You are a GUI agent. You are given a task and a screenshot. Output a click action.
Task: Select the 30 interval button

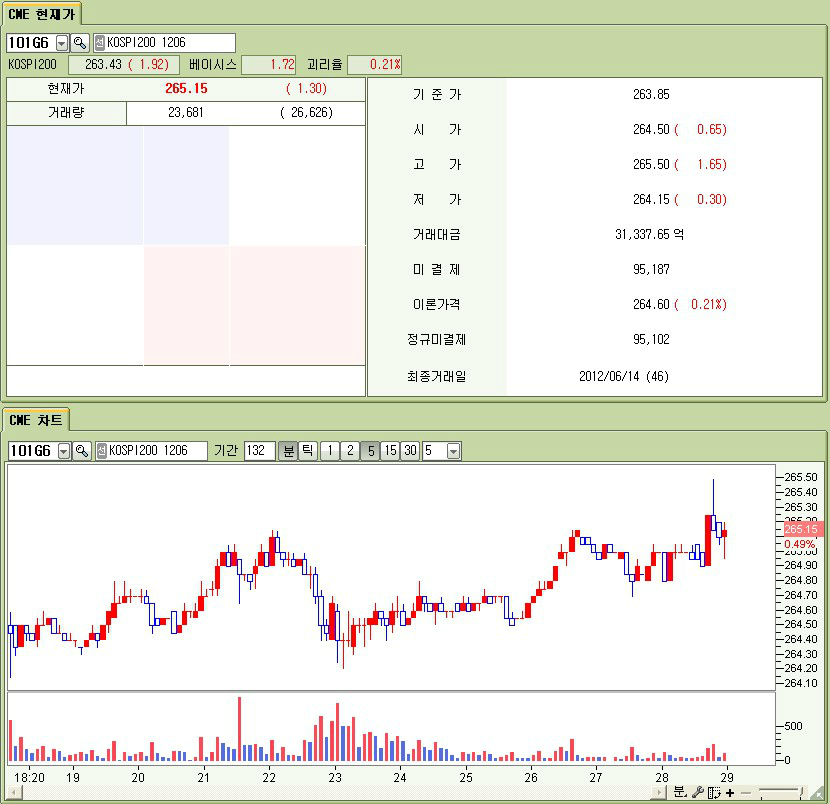(410, 451)
